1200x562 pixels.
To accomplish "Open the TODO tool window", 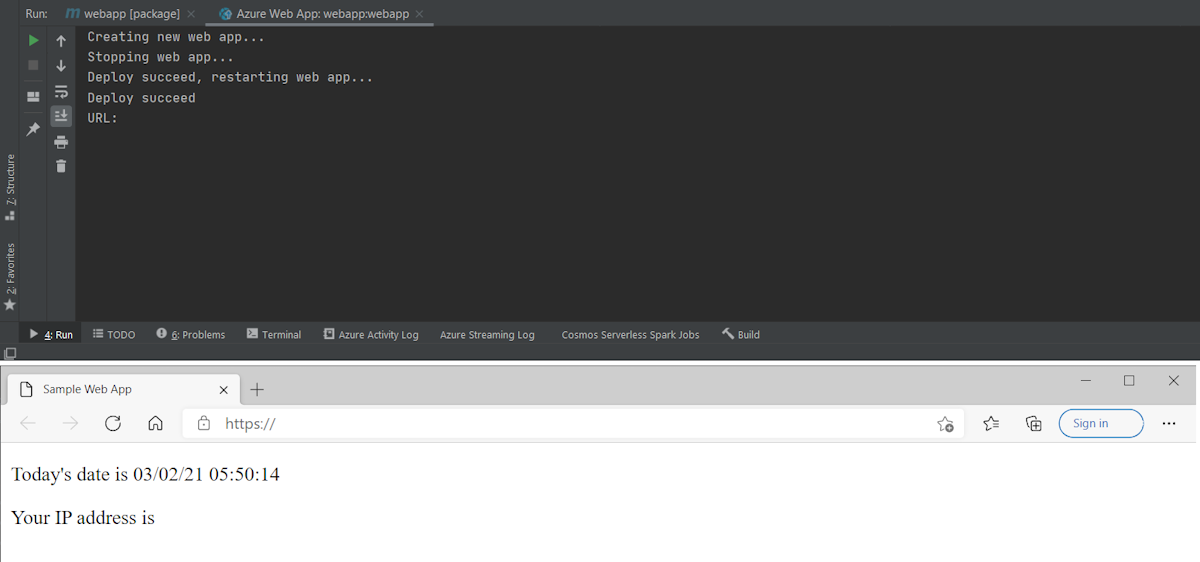I will click(x=114, y=334).
